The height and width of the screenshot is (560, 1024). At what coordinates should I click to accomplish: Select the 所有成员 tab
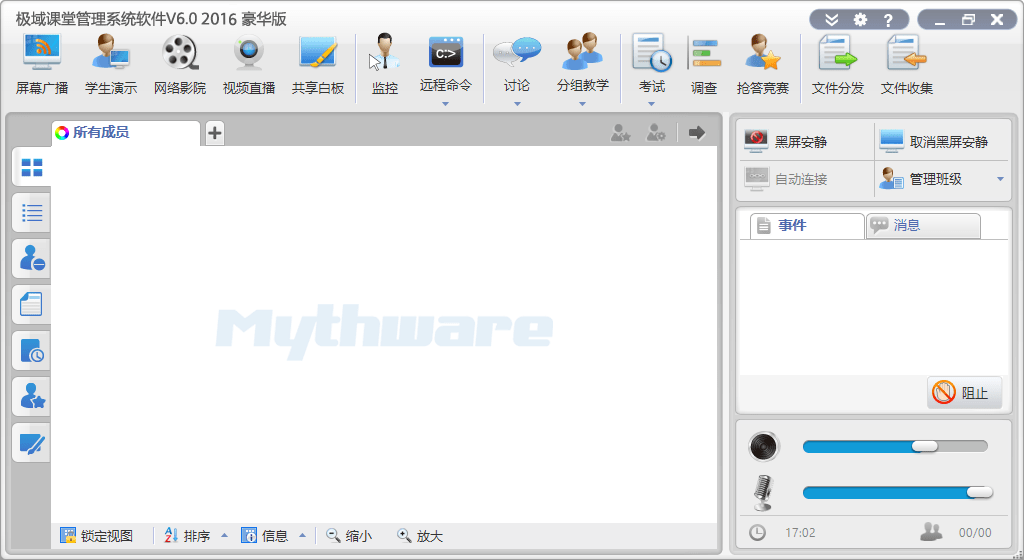pos(125,132)
